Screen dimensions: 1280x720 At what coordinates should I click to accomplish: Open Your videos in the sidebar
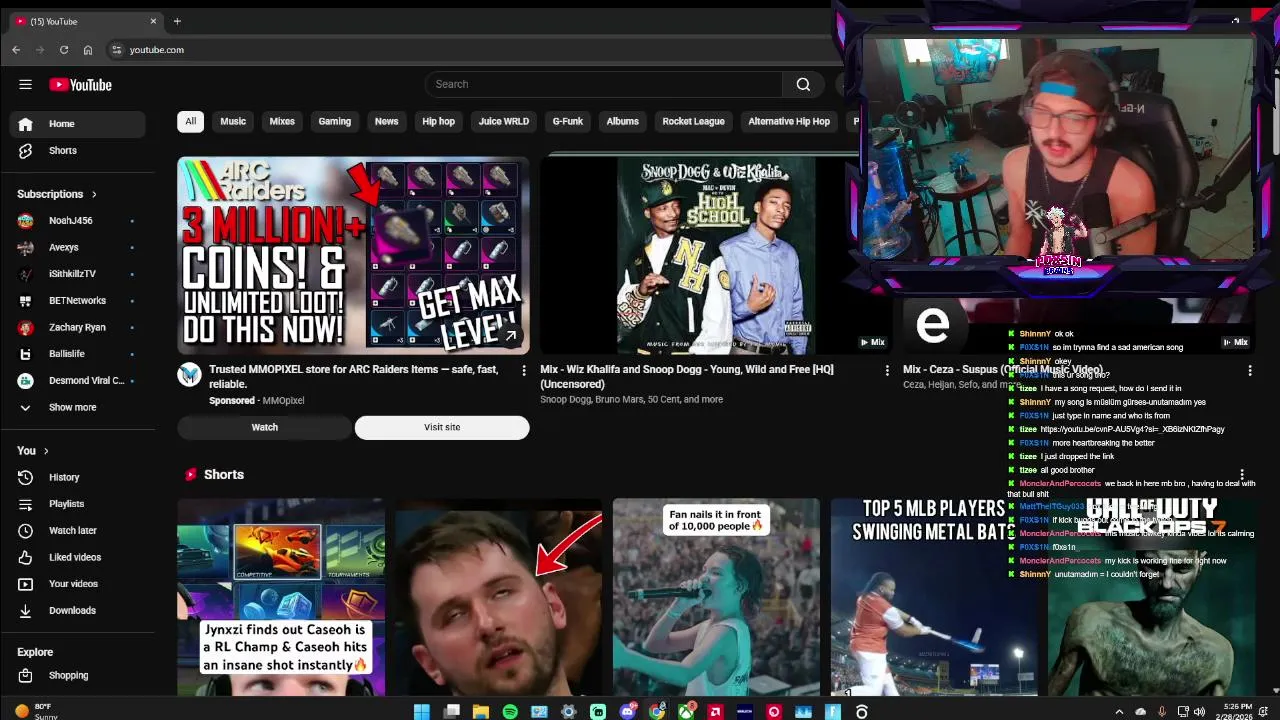pos(78,584)
